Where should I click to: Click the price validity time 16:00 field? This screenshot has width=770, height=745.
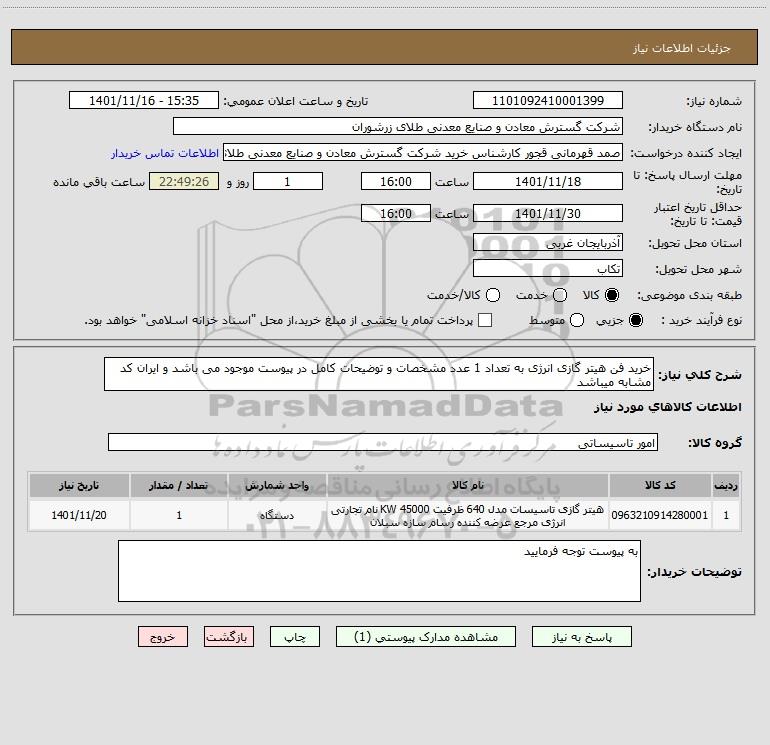click(x=396, y=213)
